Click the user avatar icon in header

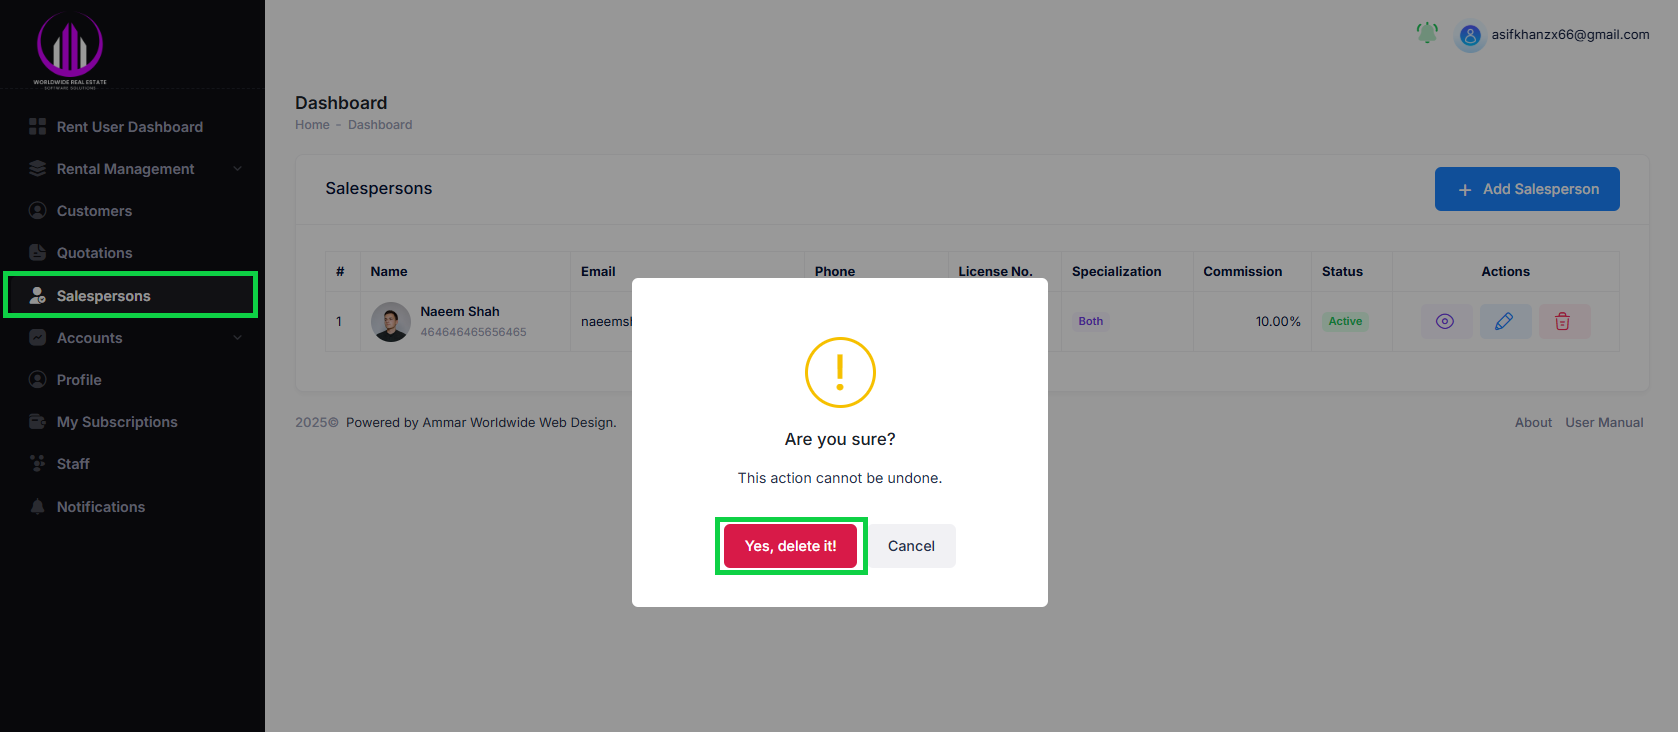coord(1470,36)
